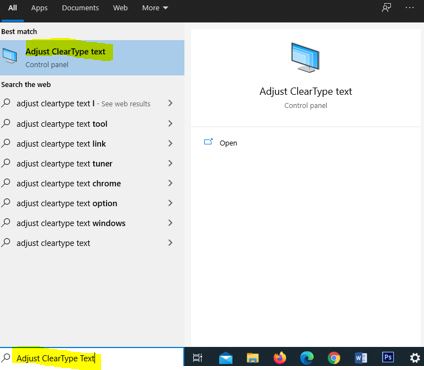Image resolution: width=424 pixels, height=370 pixels.
Task: Switch to the Apps tab
Action: (39, 8)
